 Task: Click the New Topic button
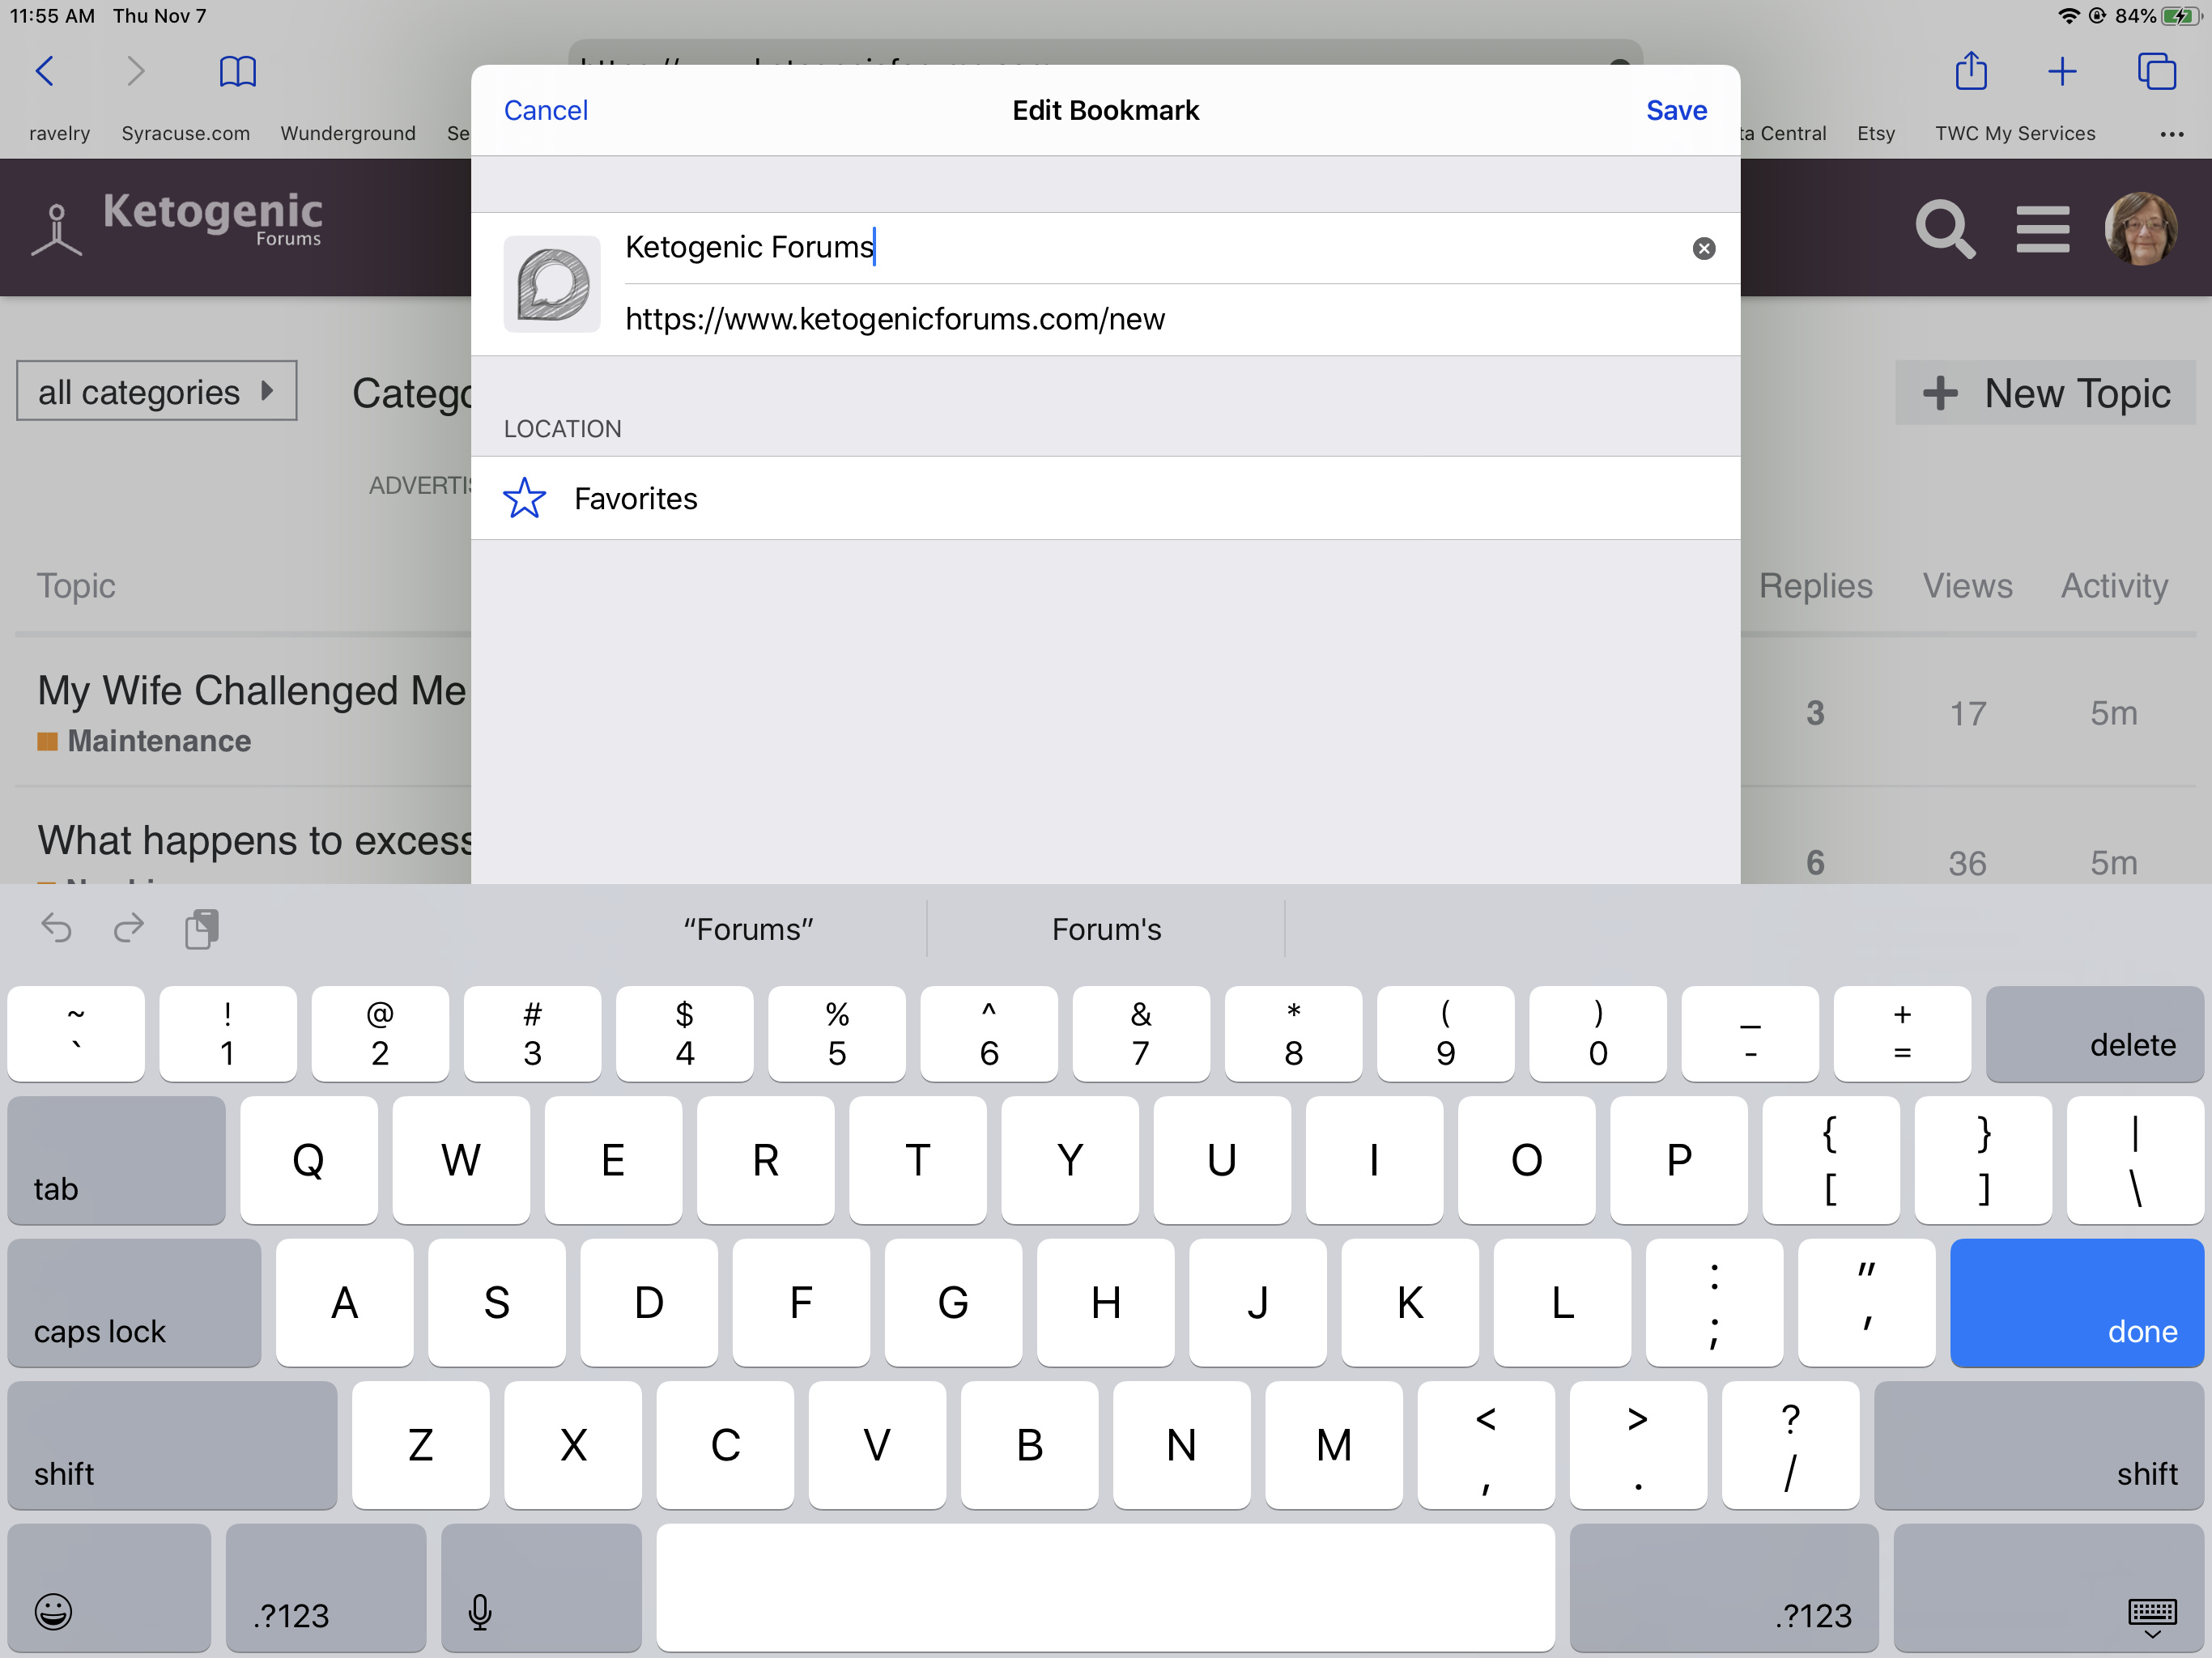[2045, 393]
